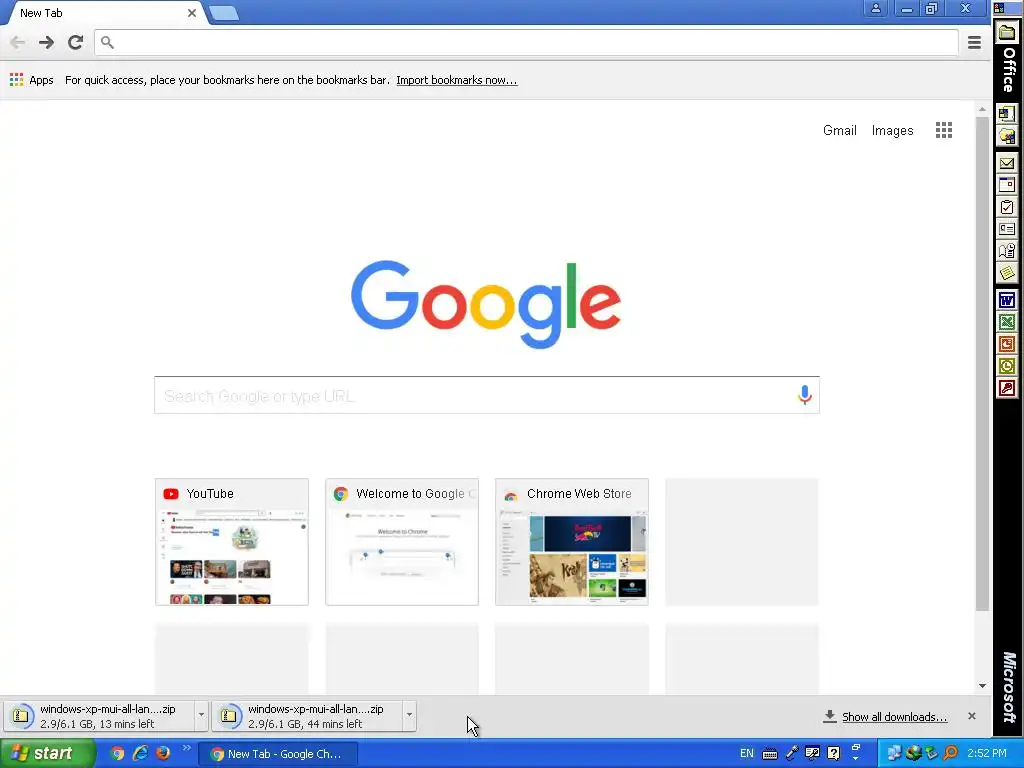Open Firefox from Quick Launch
The width and height of the screenshot is (1024, 768).
click(163, 754)
